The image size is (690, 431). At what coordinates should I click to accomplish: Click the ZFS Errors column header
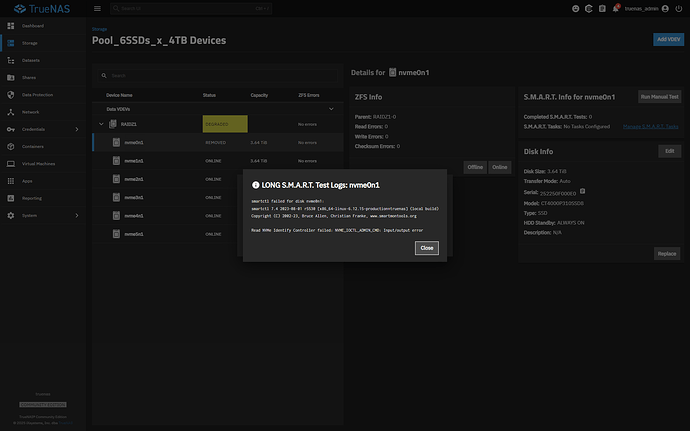[x=308, y=95]
